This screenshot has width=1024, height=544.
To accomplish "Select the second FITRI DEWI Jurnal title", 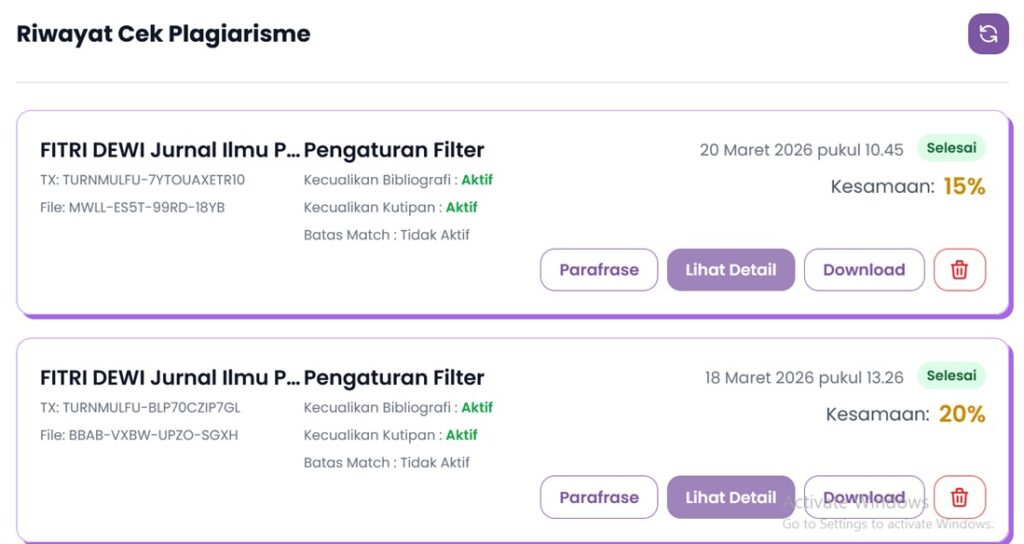I will 169,378.
